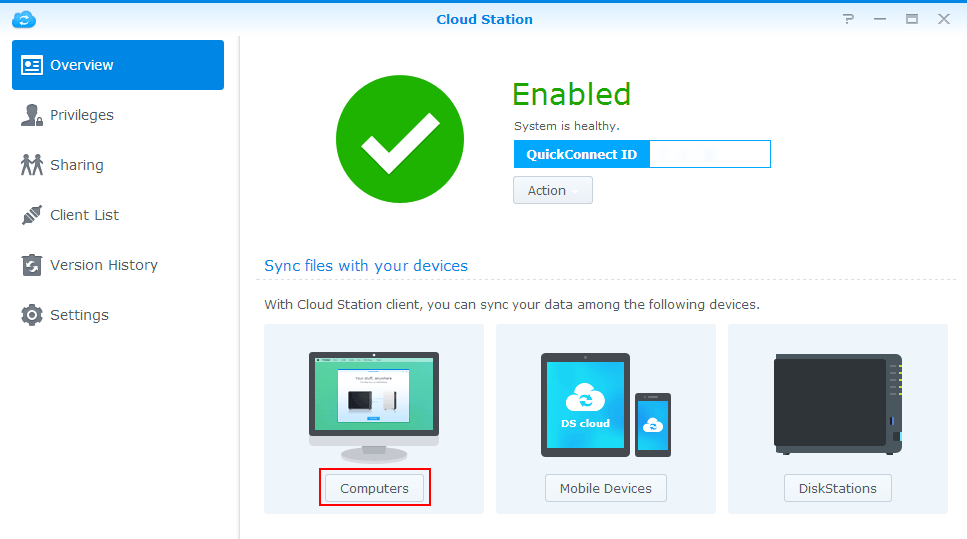This screenshot has width=967, height=539.
Task: Click the Cloud Station logo icon
Action: [x=24, y=19]
